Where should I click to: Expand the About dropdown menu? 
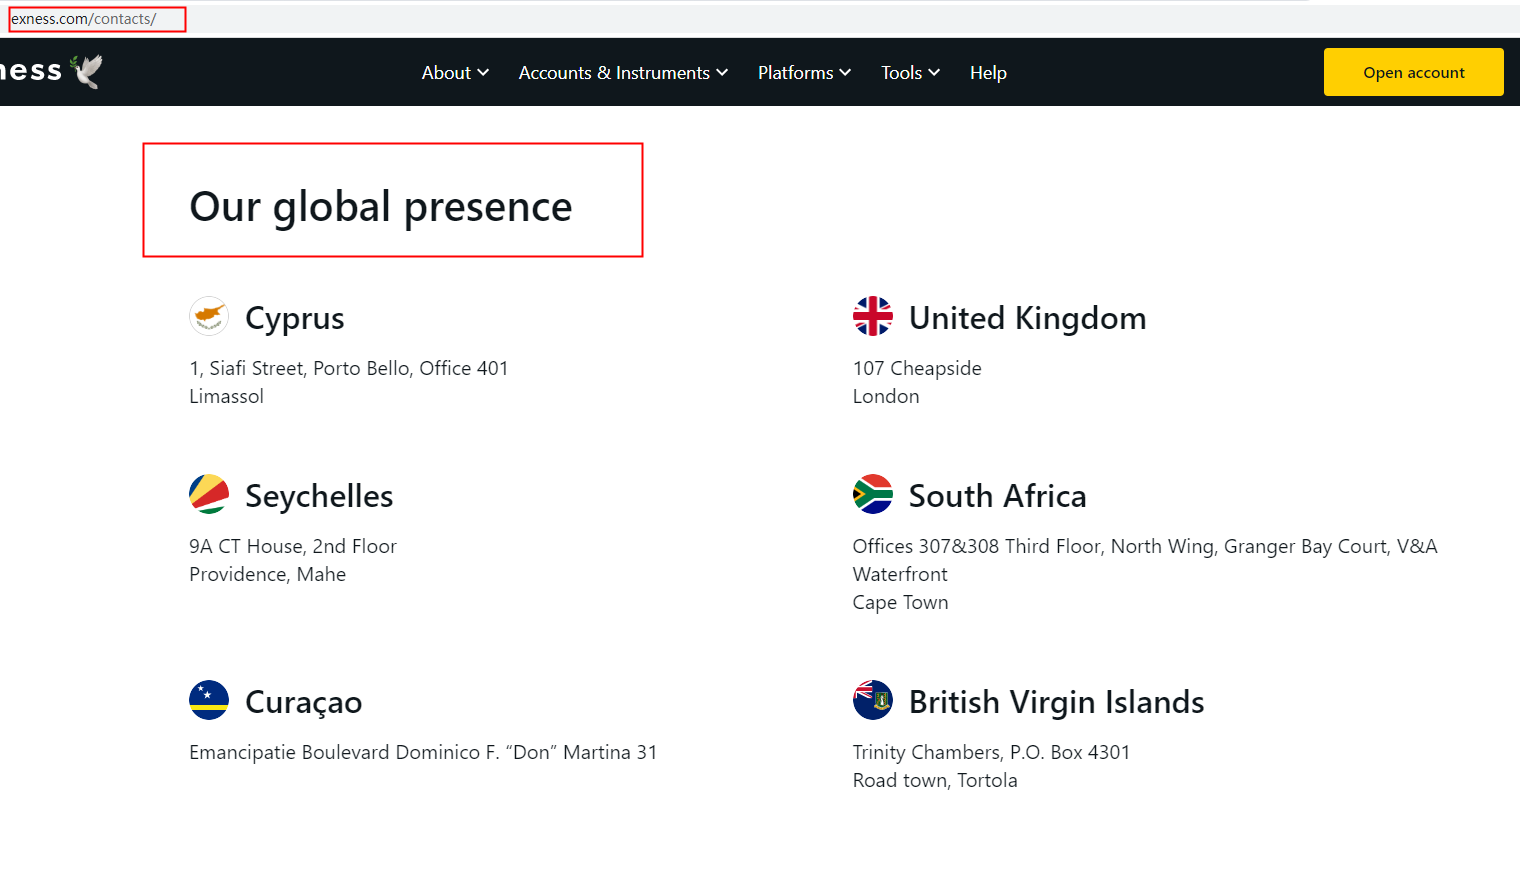[455, 73]
